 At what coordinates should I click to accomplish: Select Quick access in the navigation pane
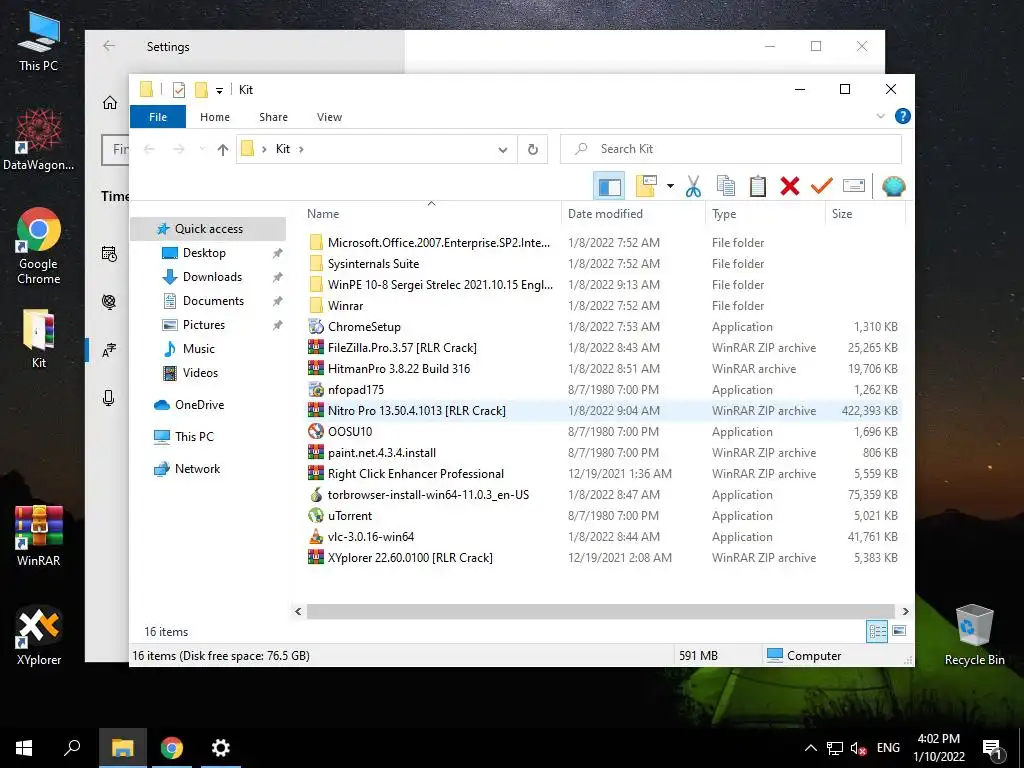tap(208, 229)
